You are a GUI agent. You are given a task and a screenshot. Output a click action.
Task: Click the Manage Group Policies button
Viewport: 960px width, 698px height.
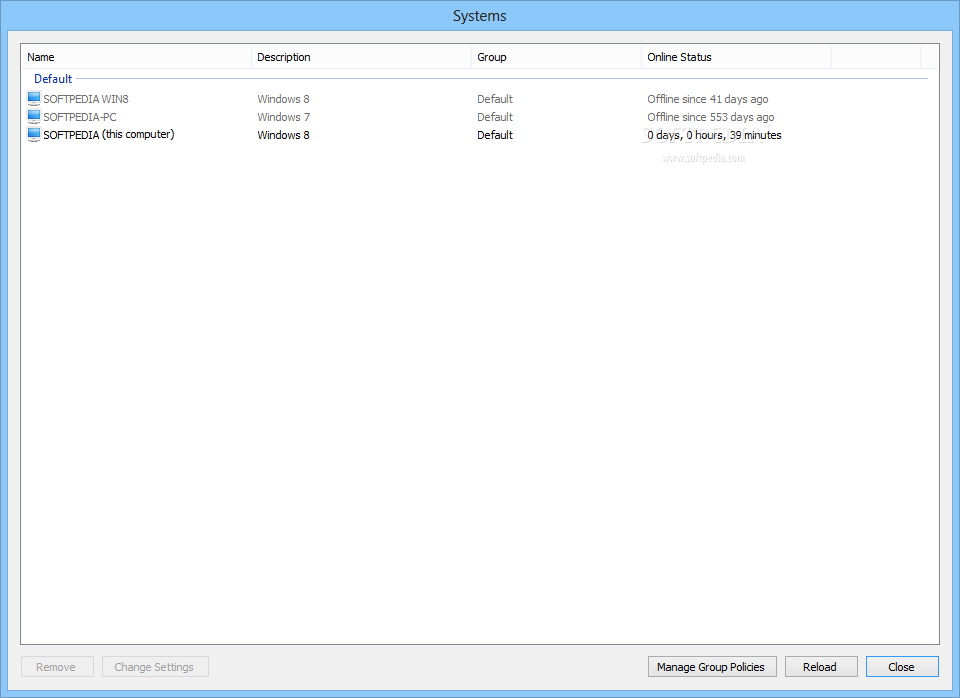point(712,667)
